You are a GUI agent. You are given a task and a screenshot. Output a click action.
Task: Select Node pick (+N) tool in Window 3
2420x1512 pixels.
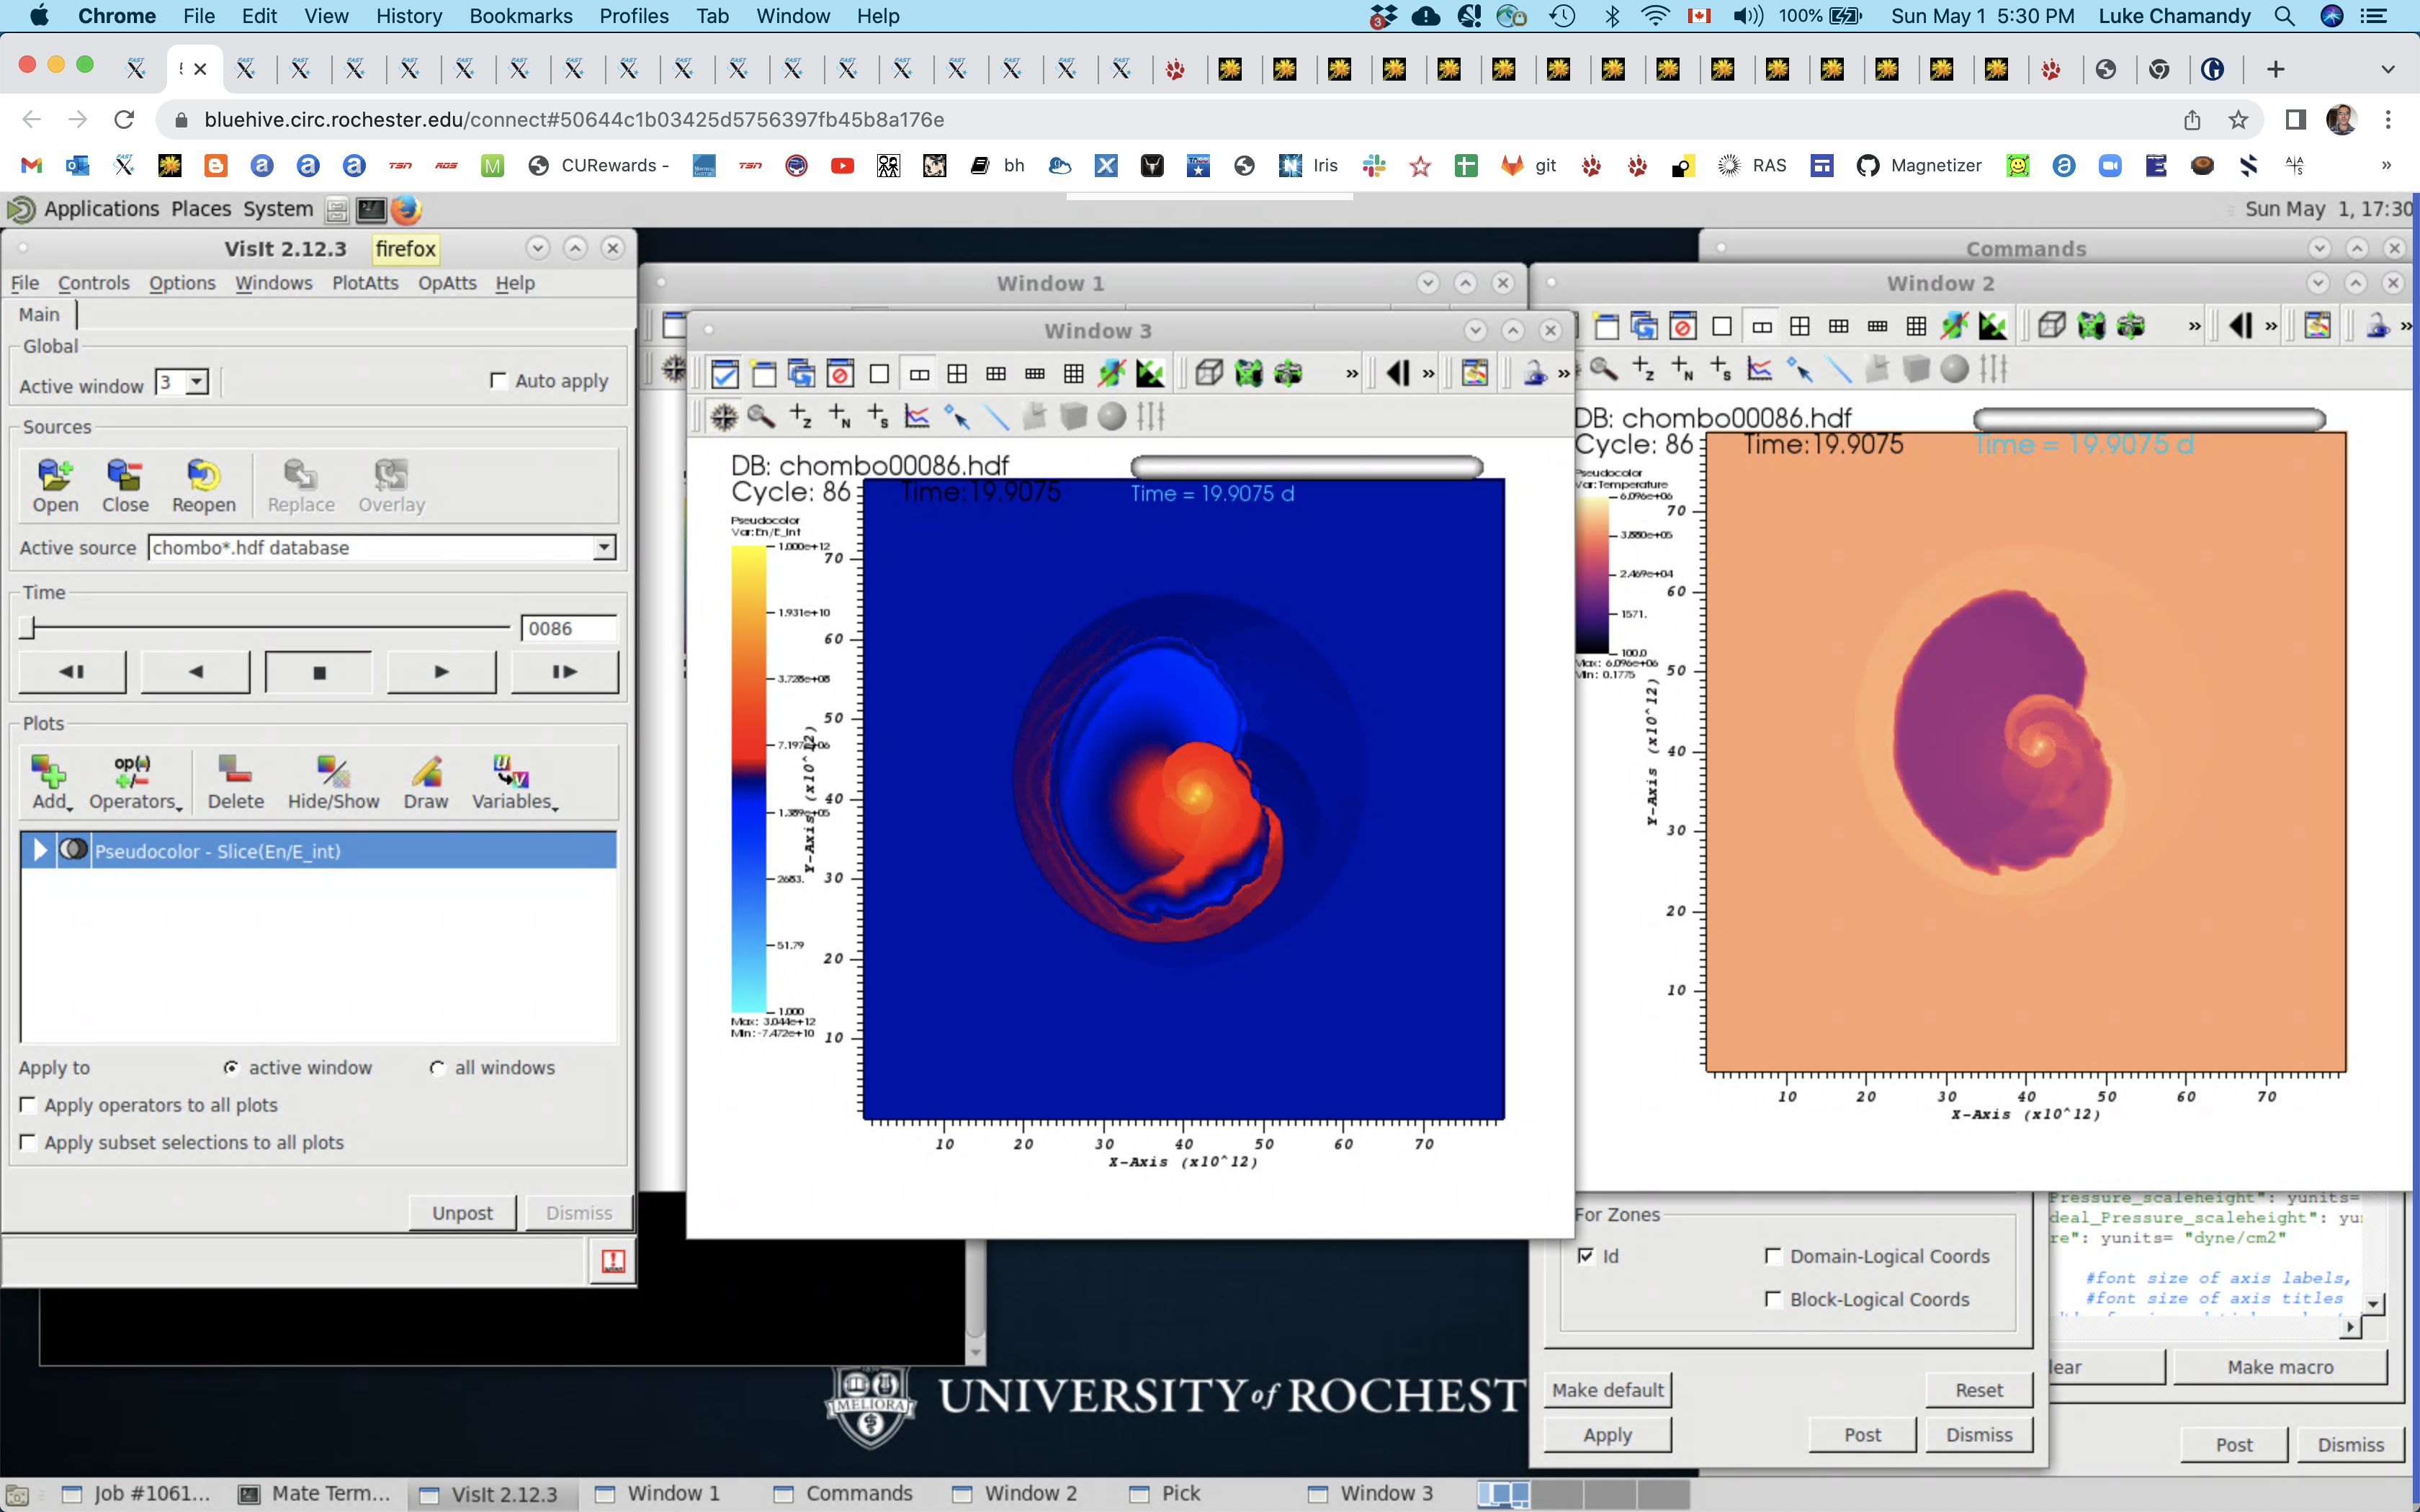[839, 416]
